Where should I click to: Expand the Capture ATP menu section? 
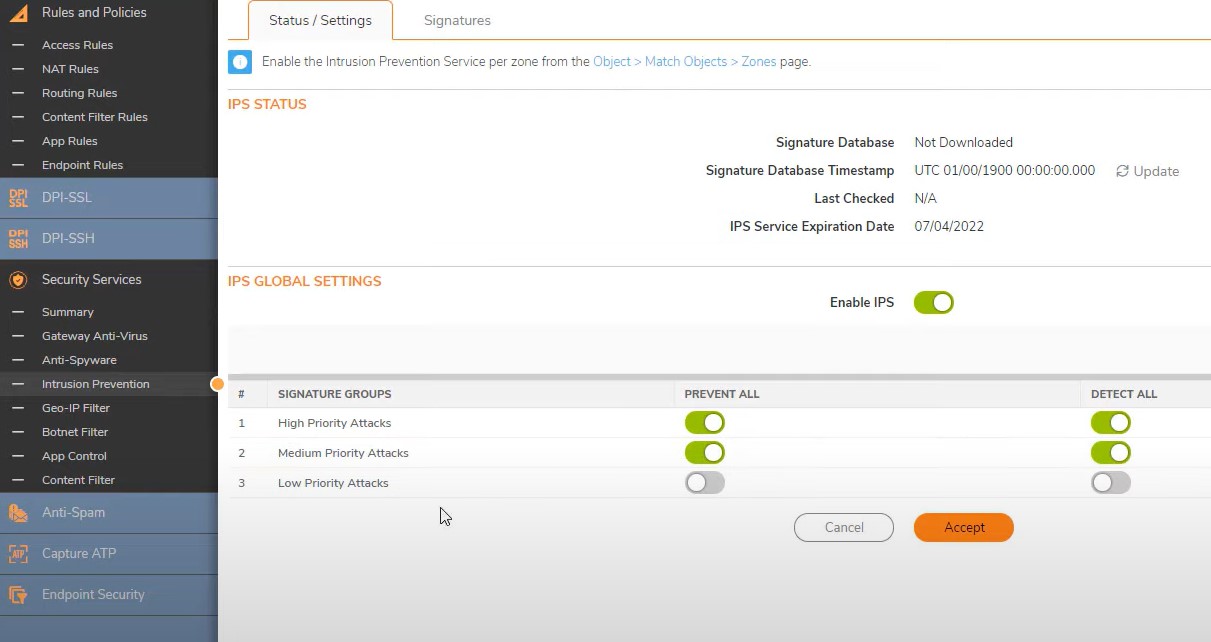[x=79, y=554]
